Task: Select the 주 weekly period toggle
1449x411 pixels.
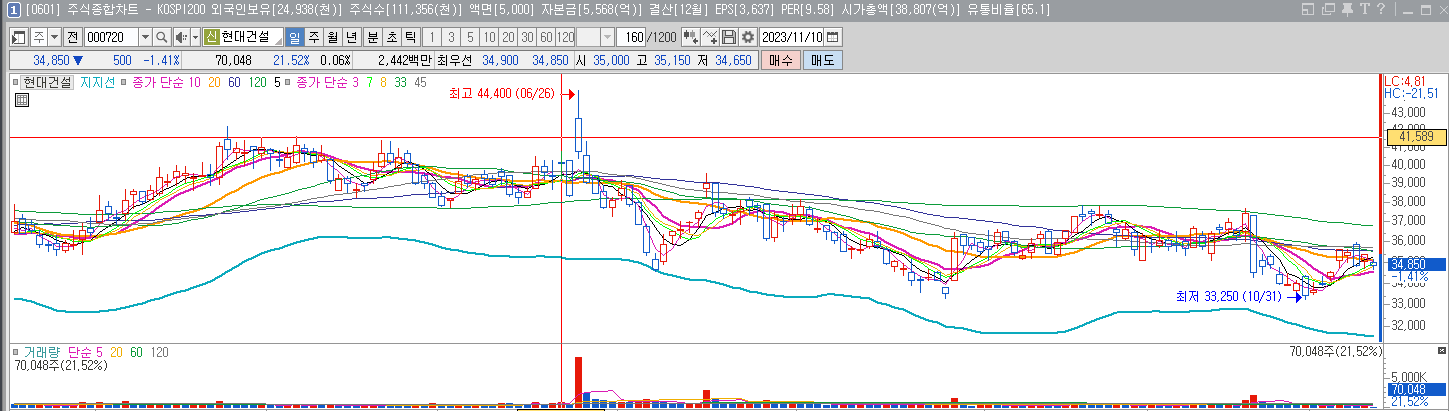Action: pyautogui.click(x=314, y=37)
